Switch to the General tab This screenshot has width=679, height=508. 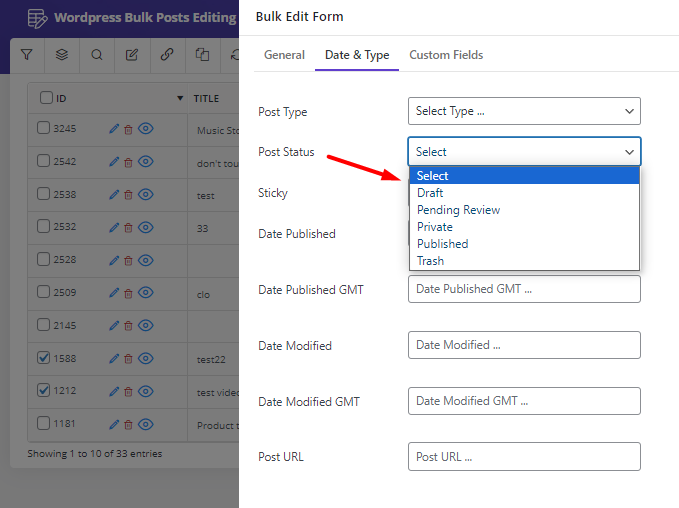tap(284, 55)
